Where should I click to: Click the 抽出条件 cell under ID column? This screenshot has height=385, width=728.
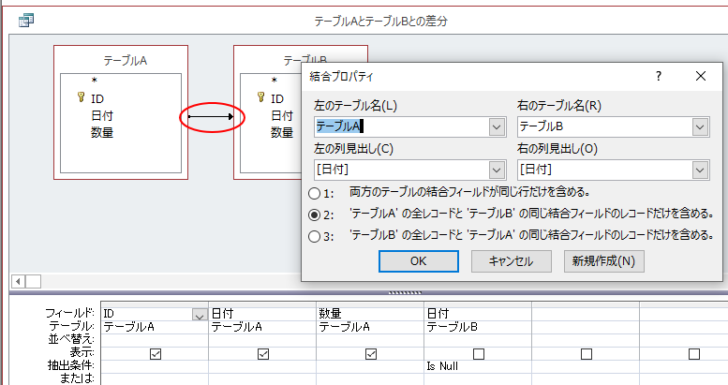155,366
